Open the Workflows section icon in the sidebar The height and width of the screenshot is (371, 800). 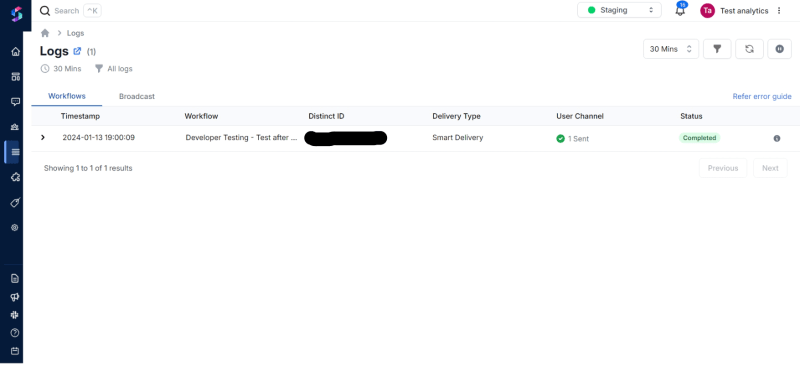pyautogui.click(x=15, y=77)
